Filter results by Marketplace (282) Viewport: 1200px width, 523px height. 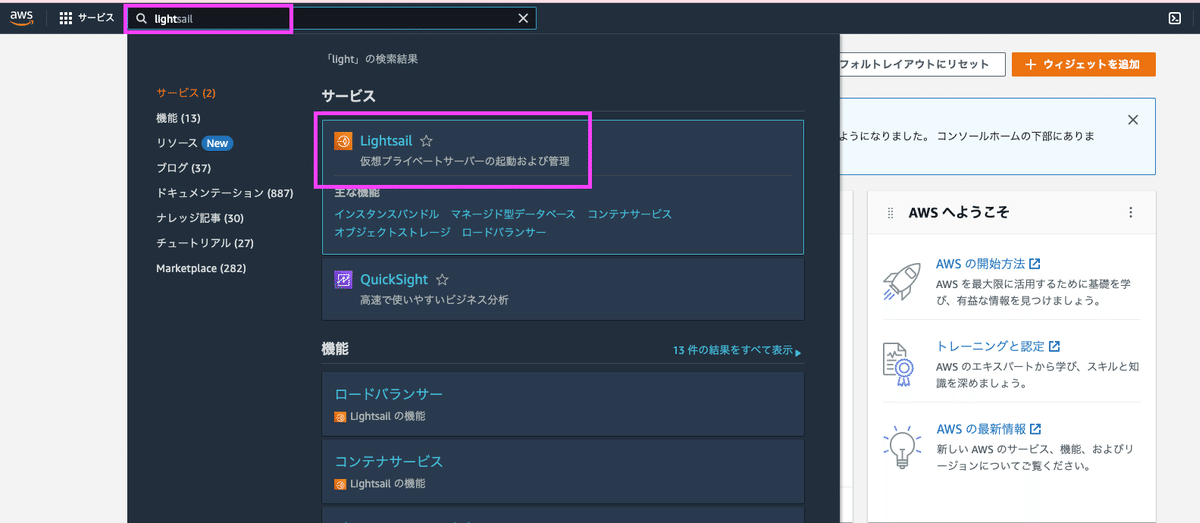(201, 268)
